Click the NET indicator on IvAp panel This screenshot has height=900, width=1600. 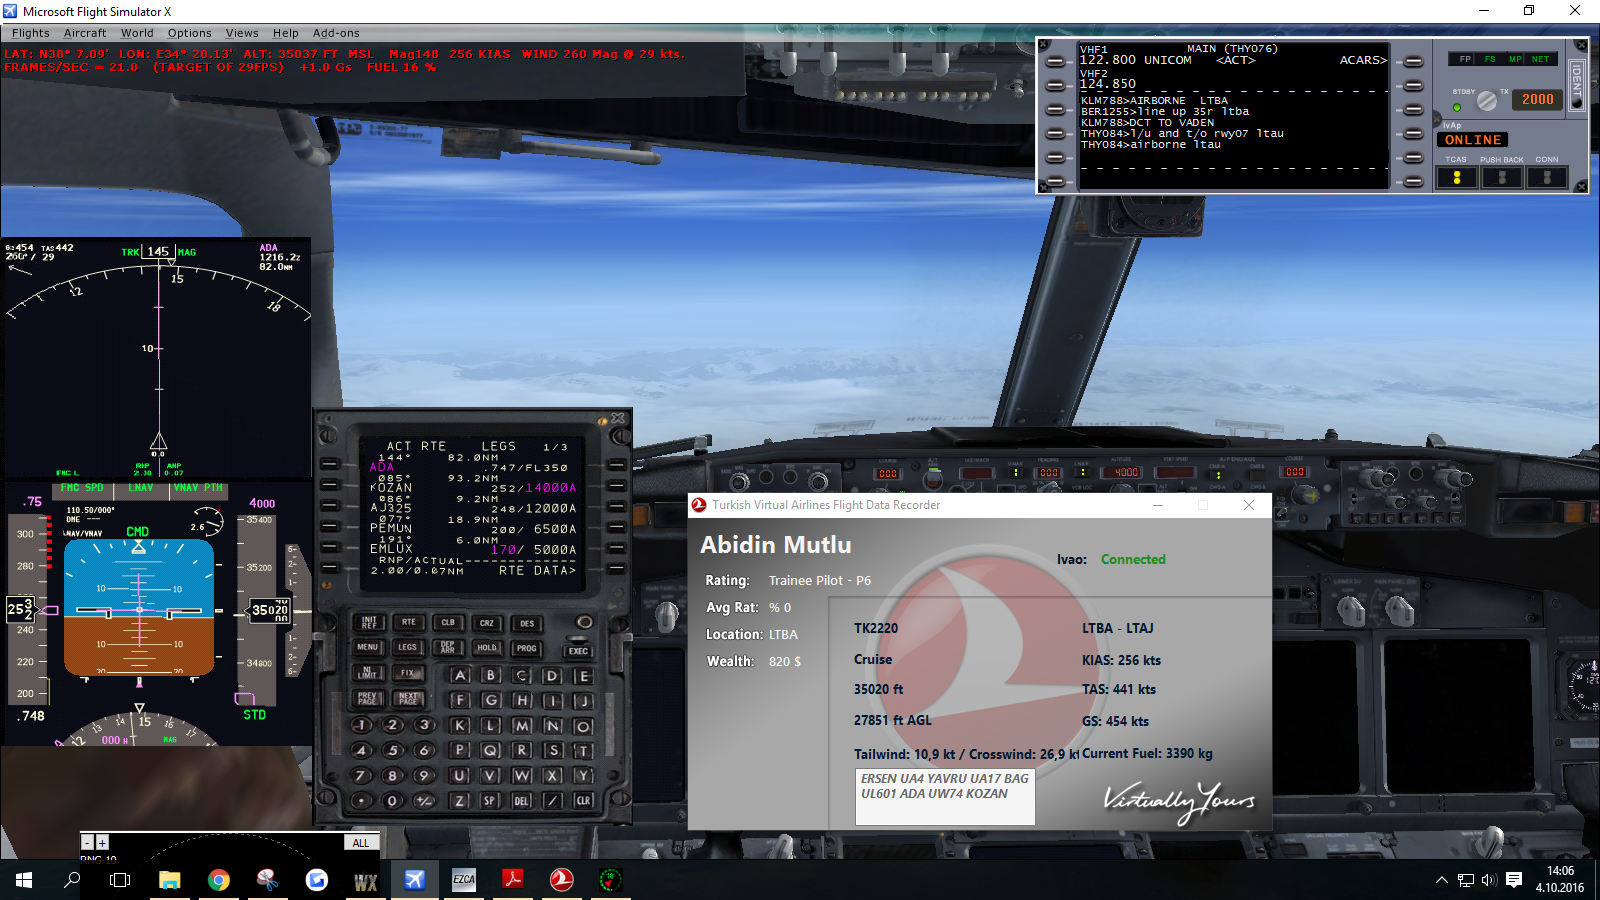pyautogui.click(x=1540, y=59)
